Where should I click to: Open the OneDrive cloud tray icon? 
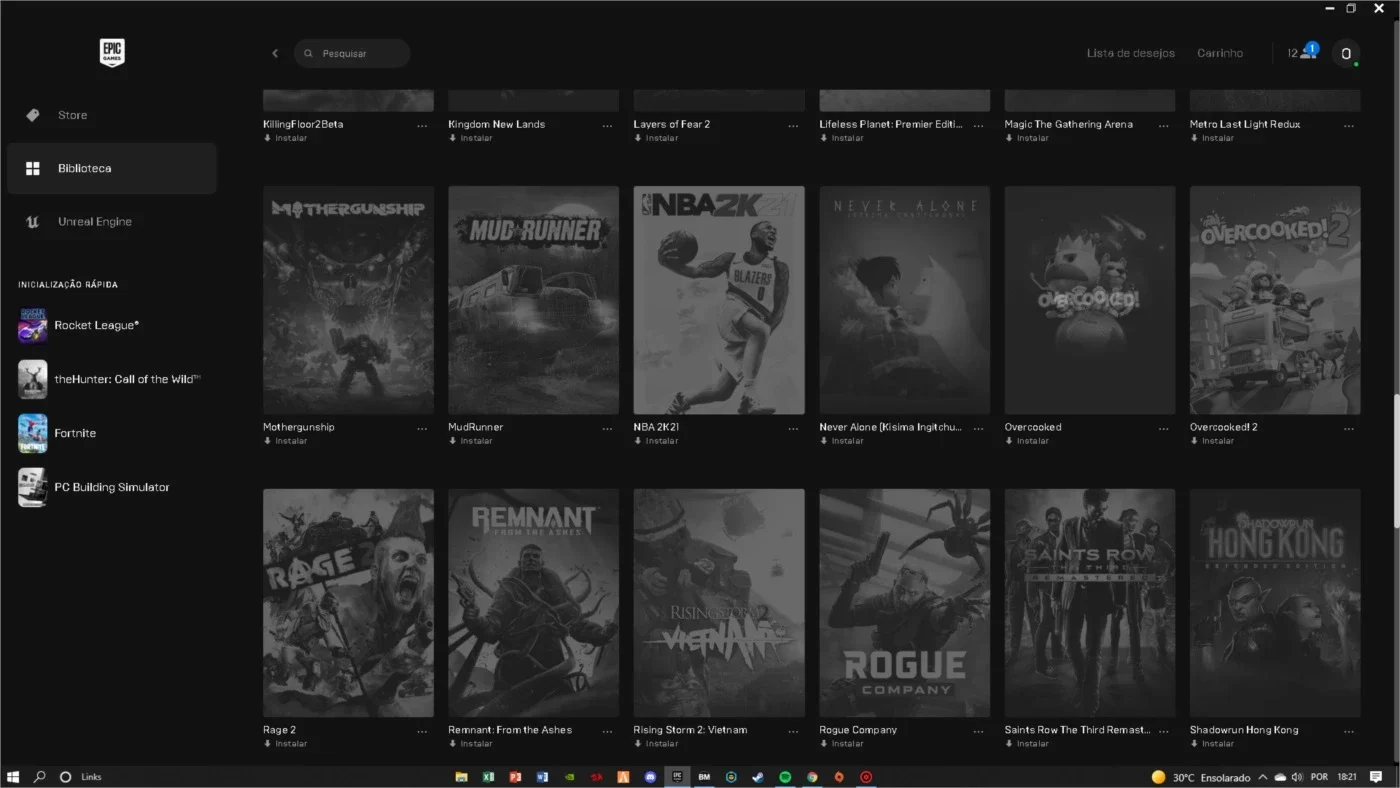(x=1280, y=777)
